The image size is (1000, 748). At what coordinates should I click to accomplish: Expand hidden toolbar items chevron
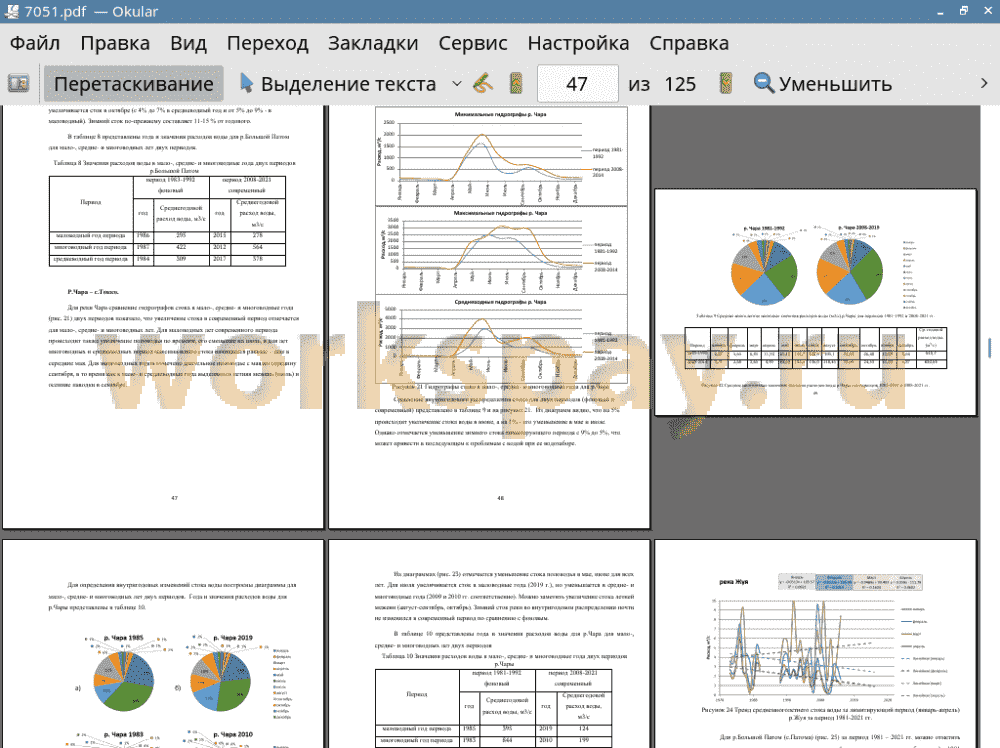[x=984, y=84]
